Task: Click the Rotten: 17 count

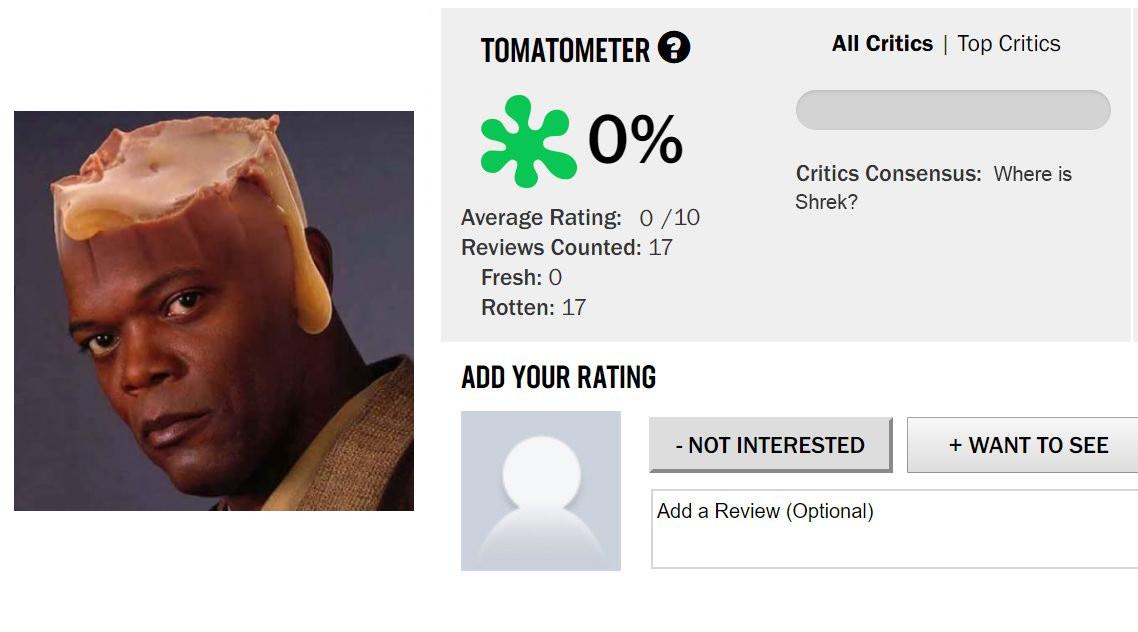Action: (x=533, y=308)
